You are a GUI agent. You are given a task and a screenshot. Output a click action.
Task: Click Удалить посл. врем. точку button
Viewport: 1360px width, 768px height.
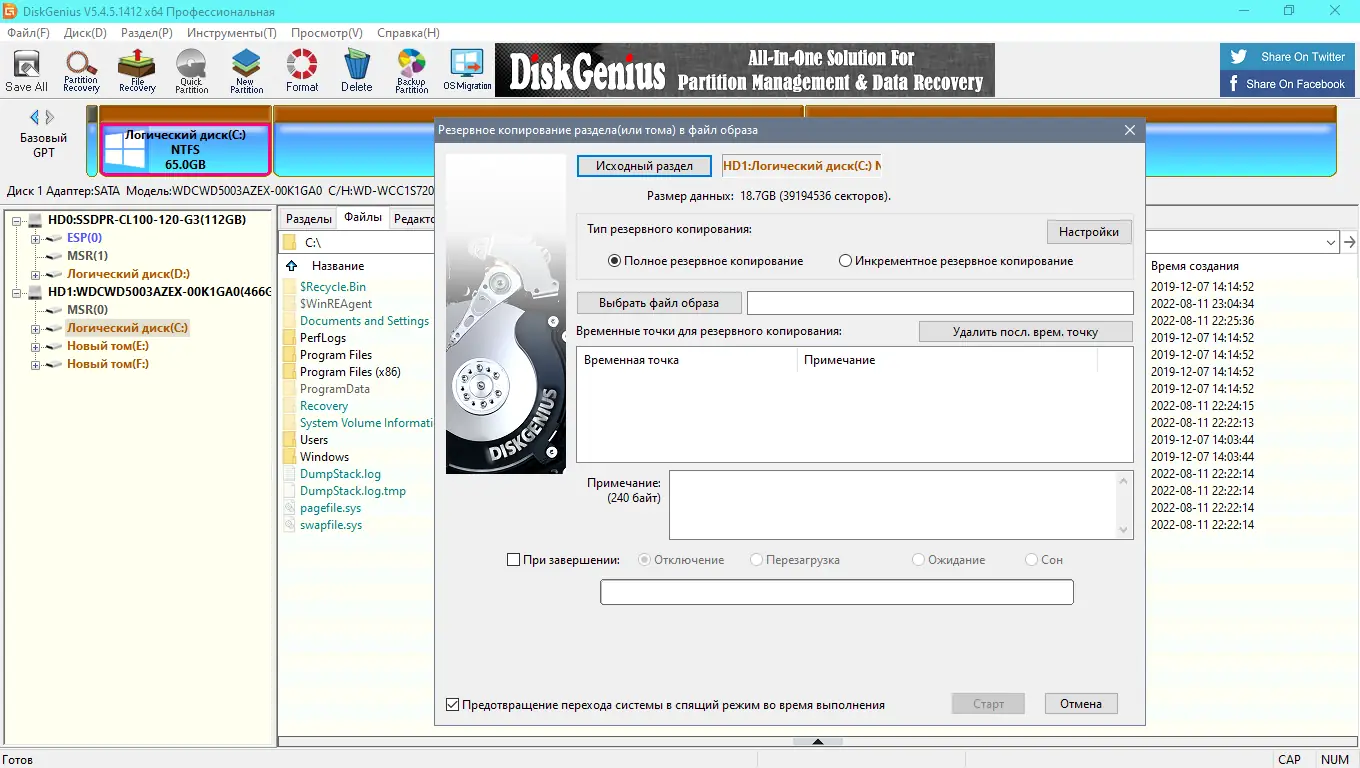click(x=1025, y=332)
